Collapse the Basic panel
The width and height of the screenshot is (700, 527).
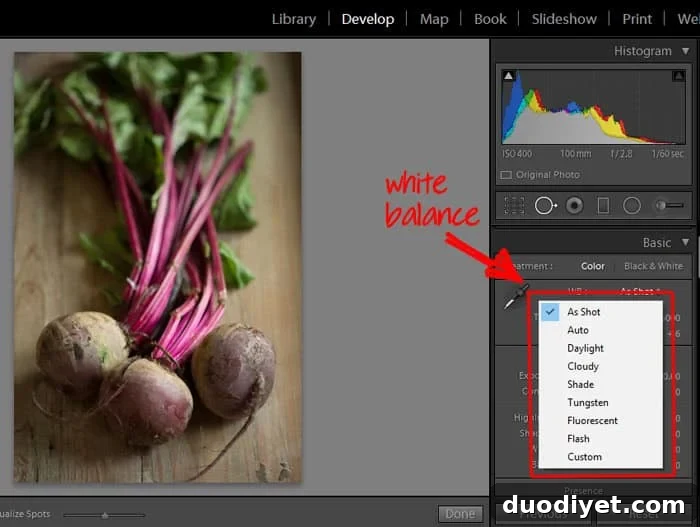click(x=686, y=242)
